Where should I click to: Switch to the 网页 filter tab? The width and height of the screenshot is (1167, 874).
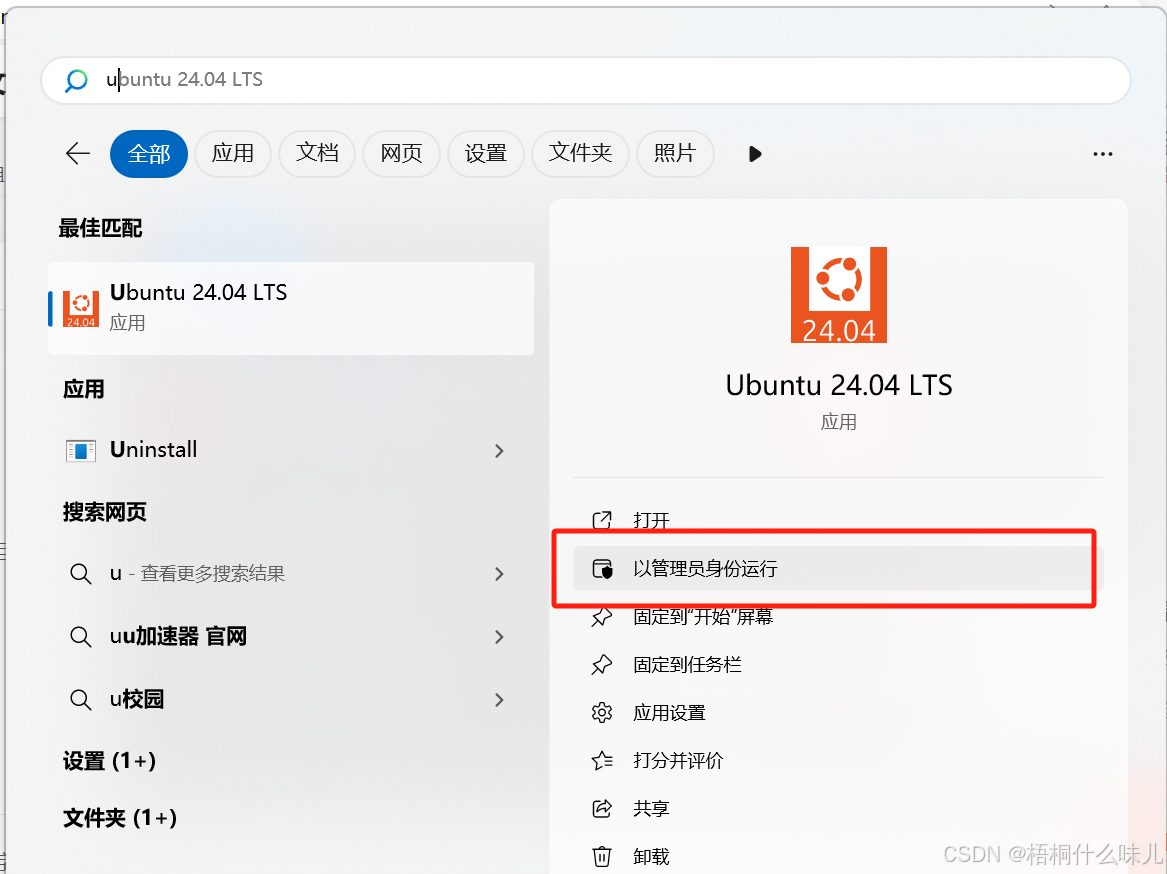coord(401,153)
